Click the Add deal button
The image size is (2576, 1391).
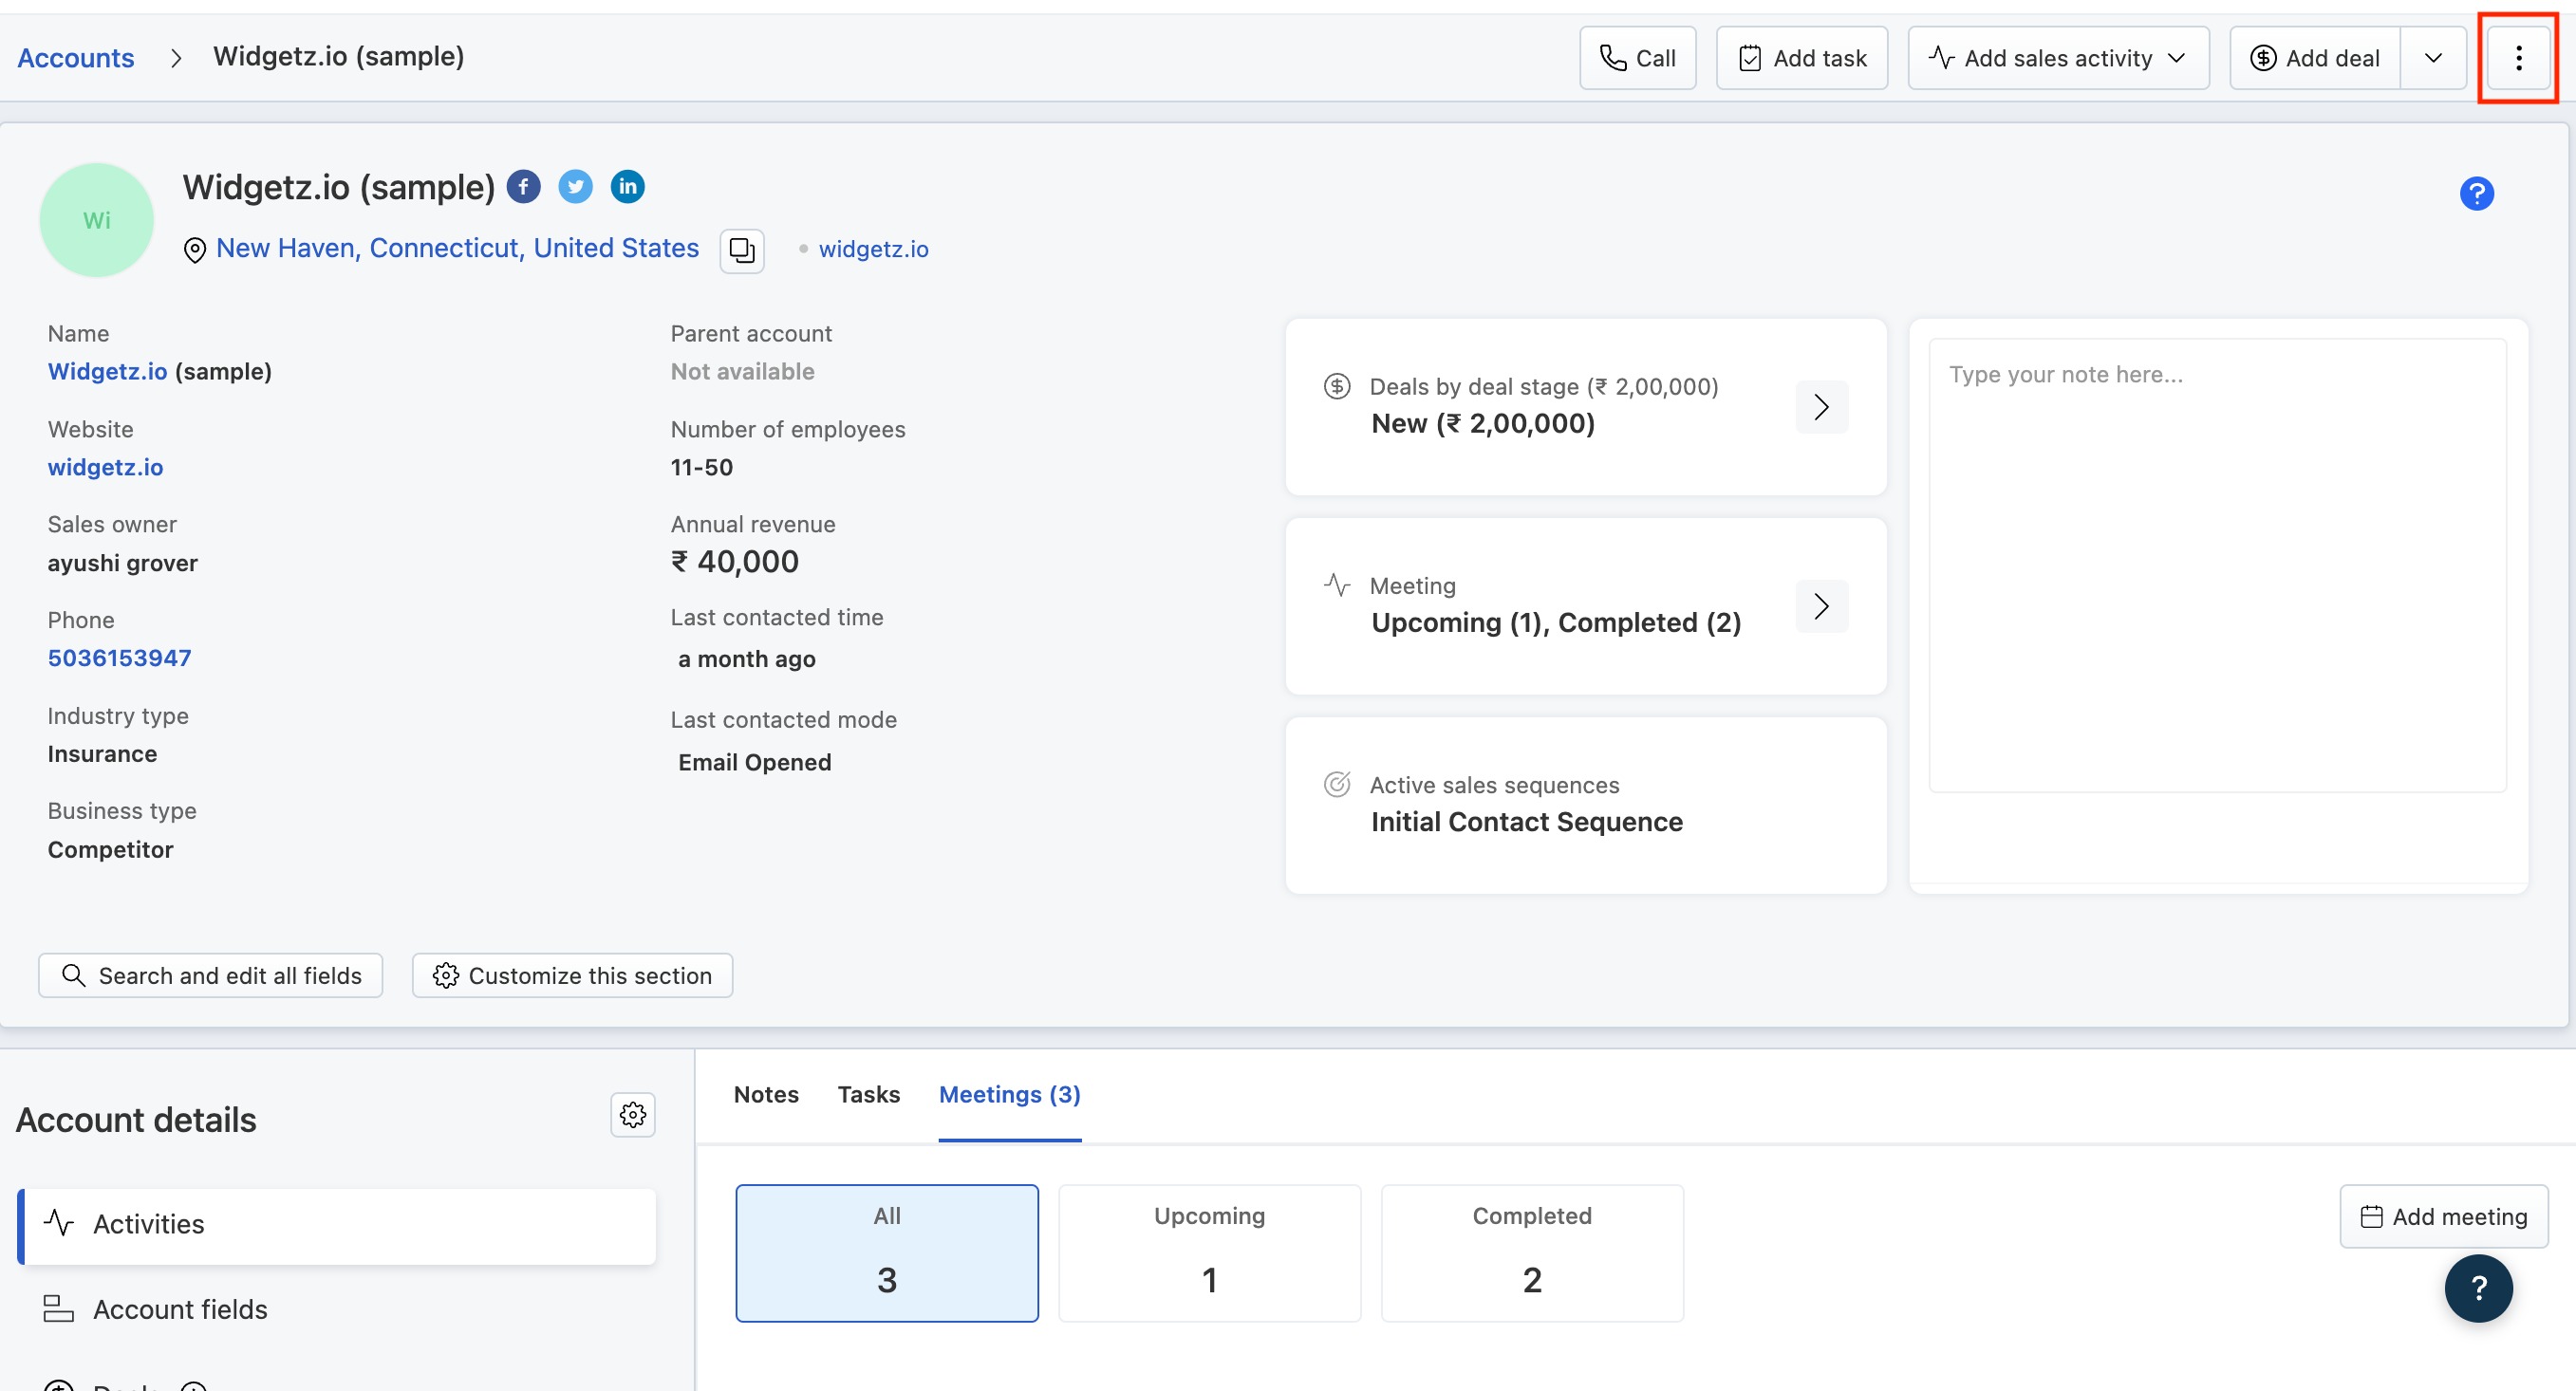tap(2315, 58)
